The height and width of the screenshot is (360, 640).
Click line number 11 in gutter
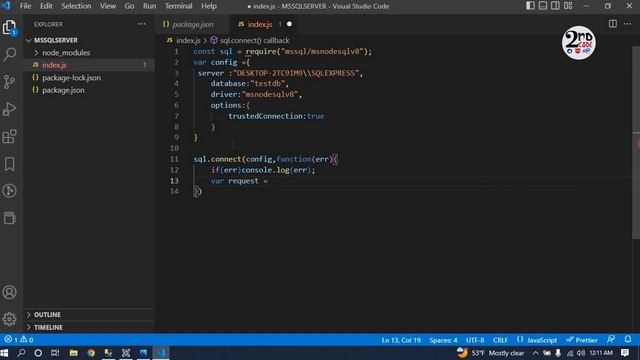[174, 159]
